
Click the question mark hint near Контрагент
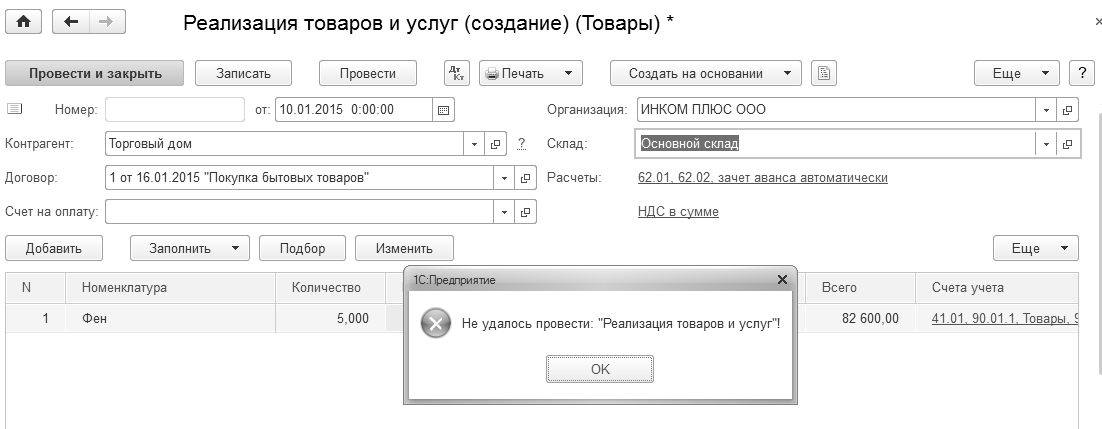point(521,144)
